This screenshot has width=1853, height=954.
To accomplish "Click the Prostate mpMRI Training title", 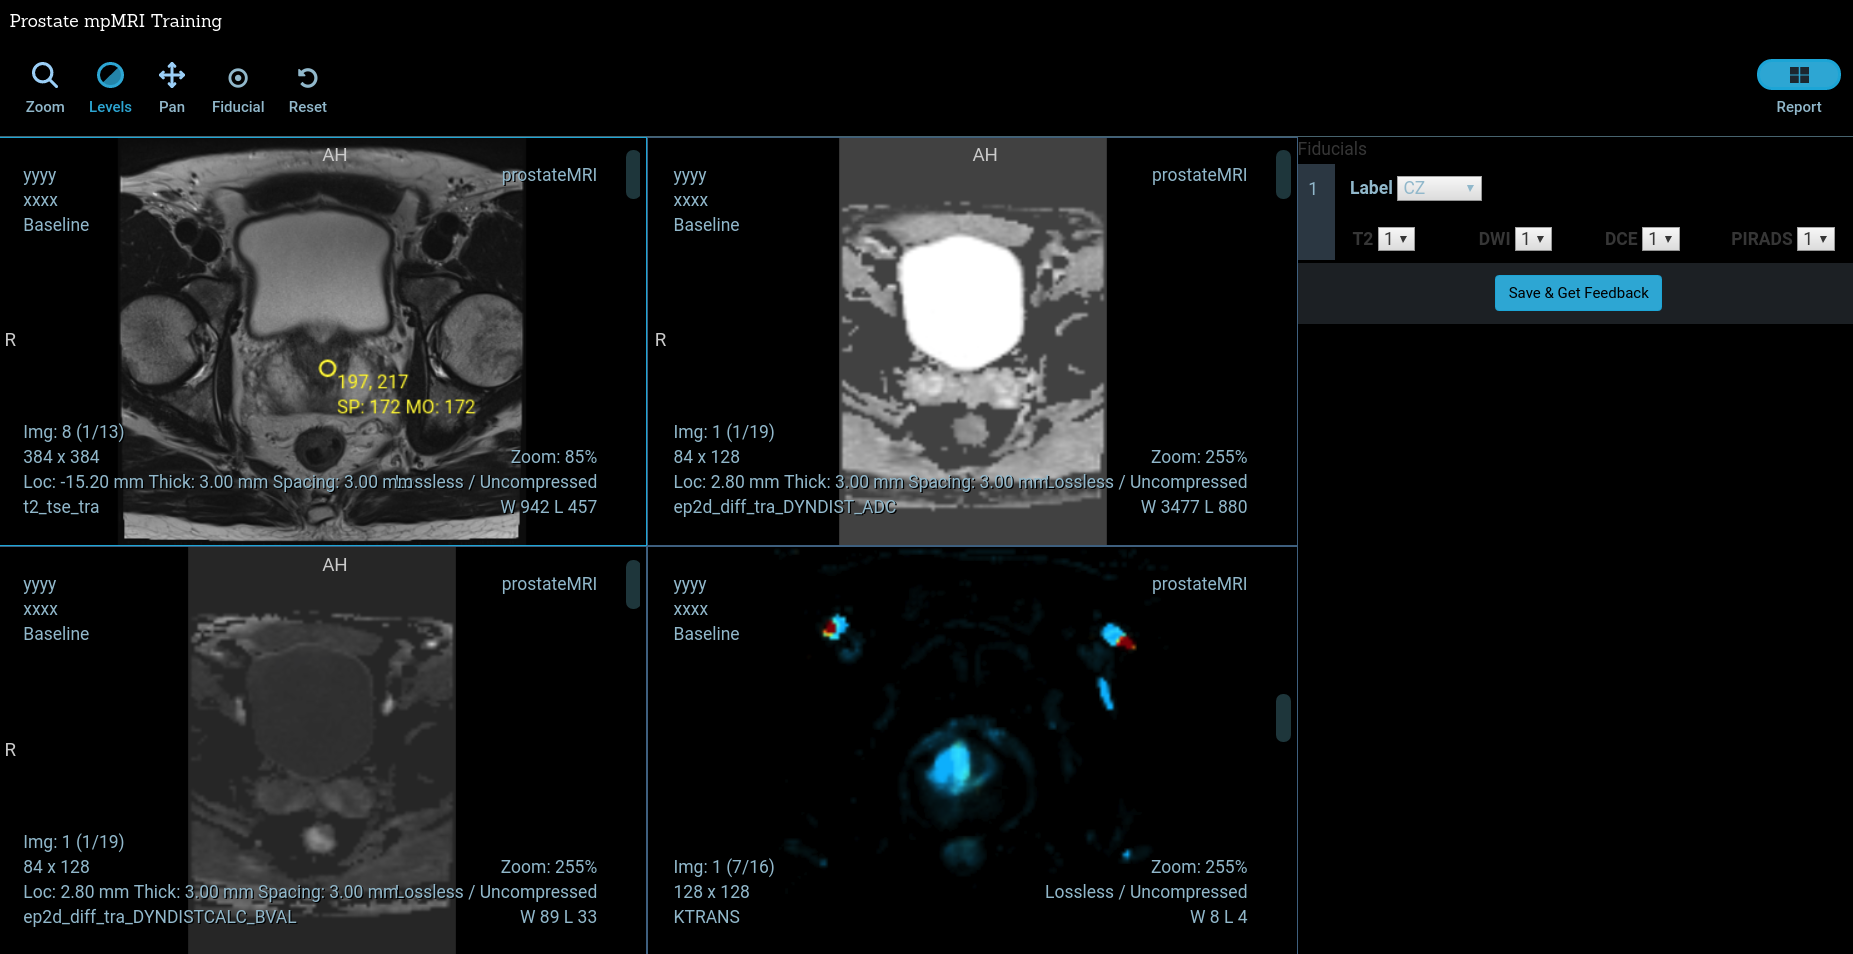I will pyautogui.click(x=116, y=20).
